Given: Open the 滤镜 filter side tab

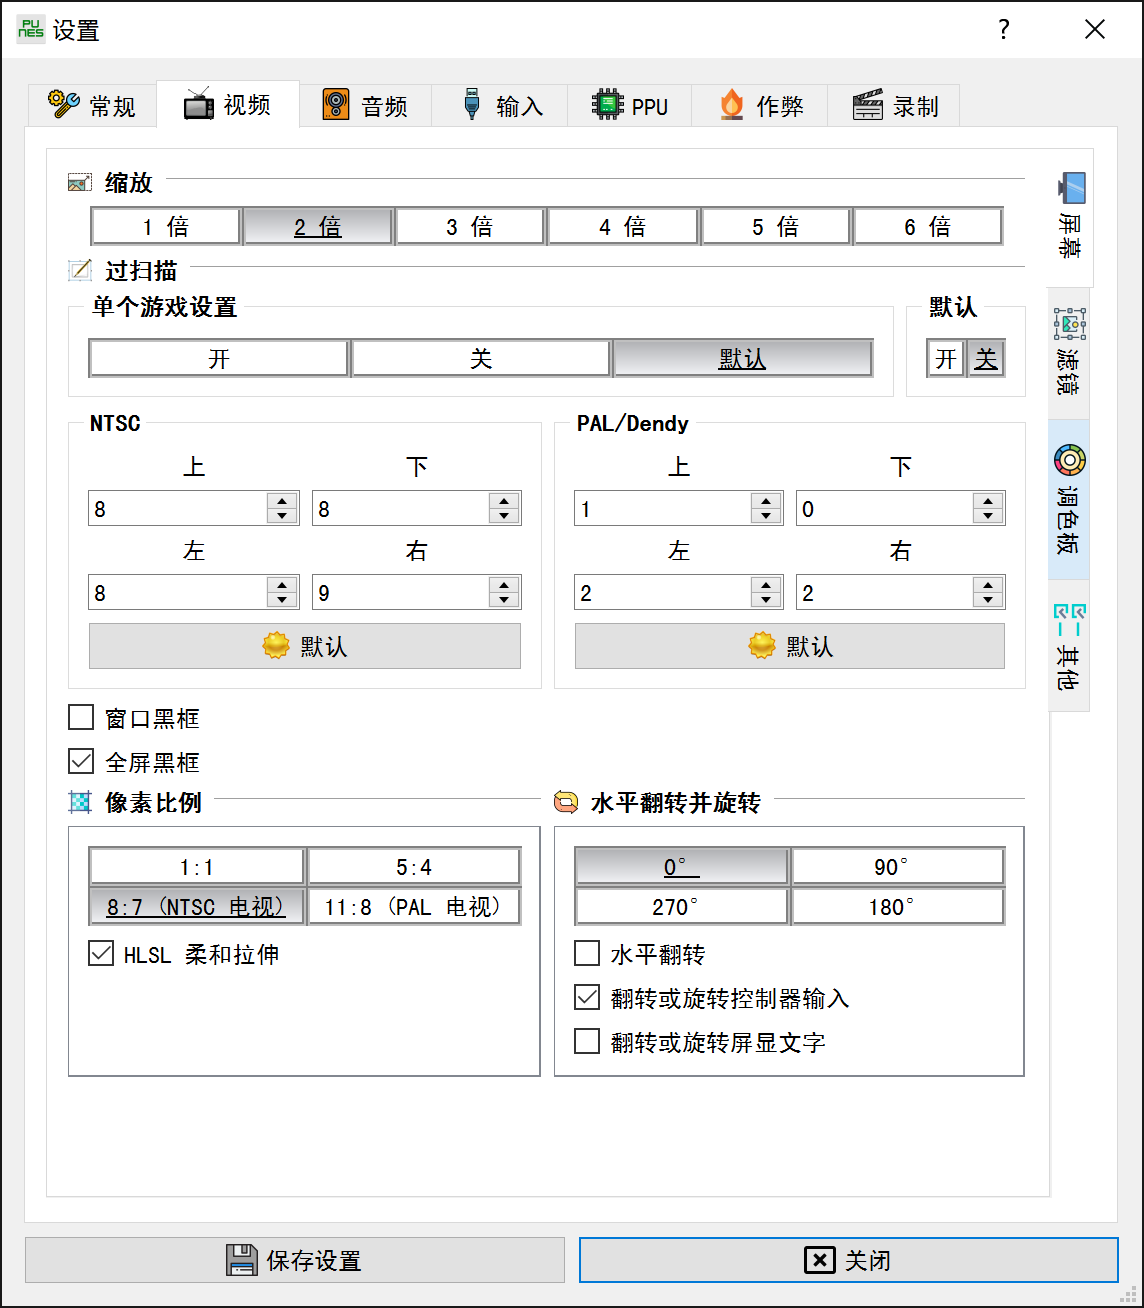Looking at the screenshot, I should tap(1069, 353).
